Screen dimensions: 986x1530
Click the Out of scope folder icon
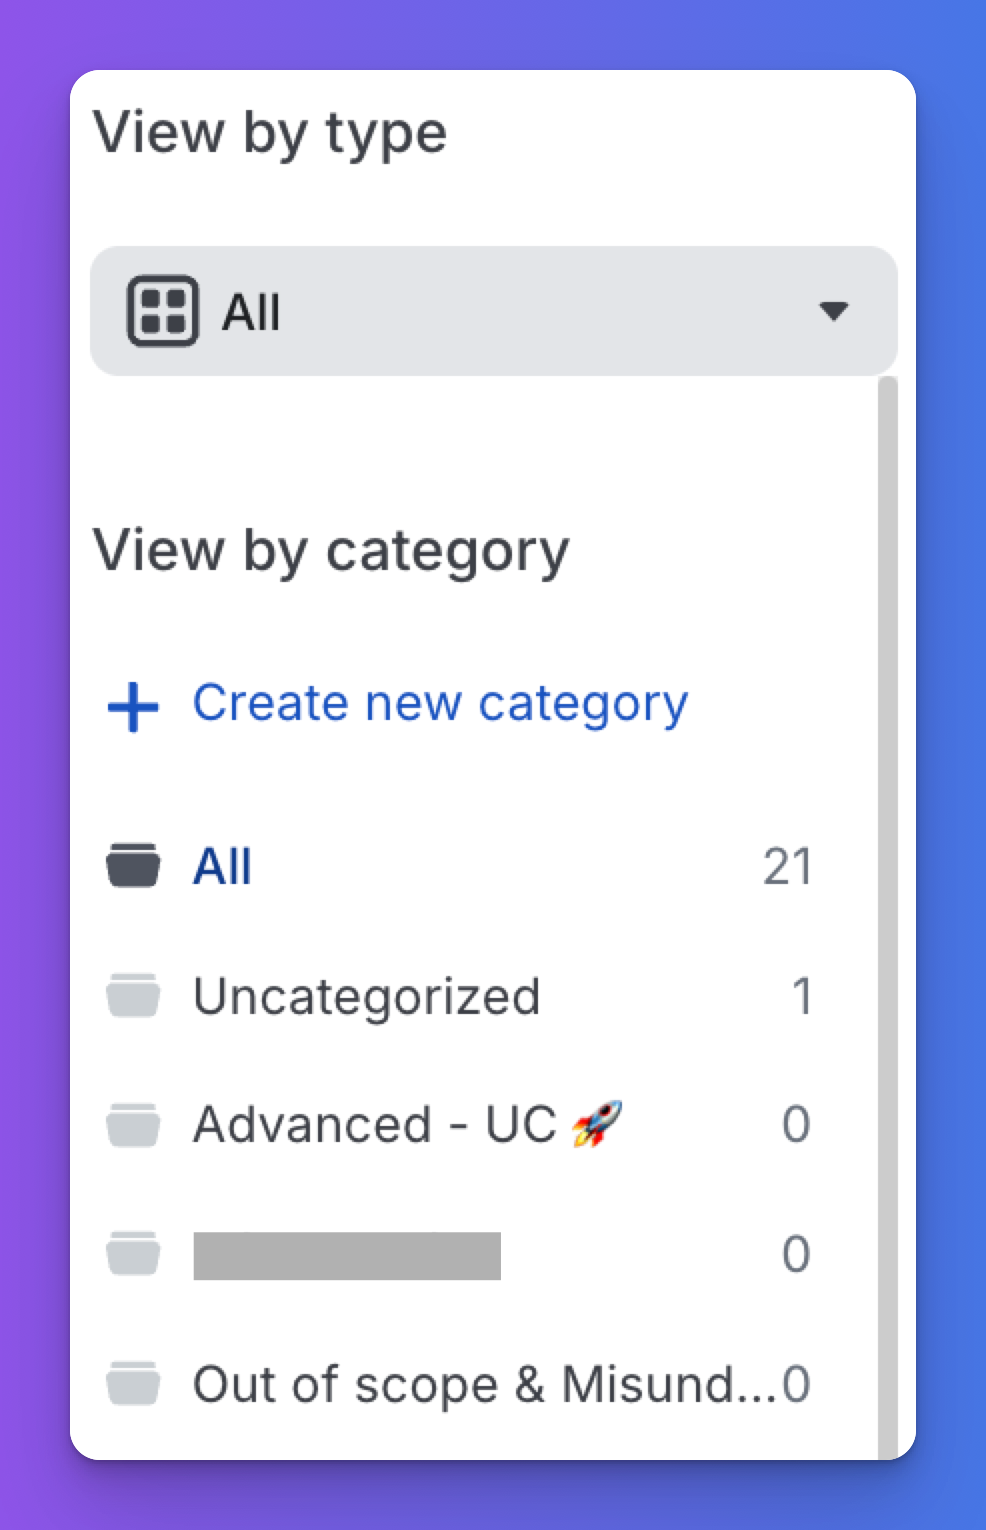click(133, 1383)
